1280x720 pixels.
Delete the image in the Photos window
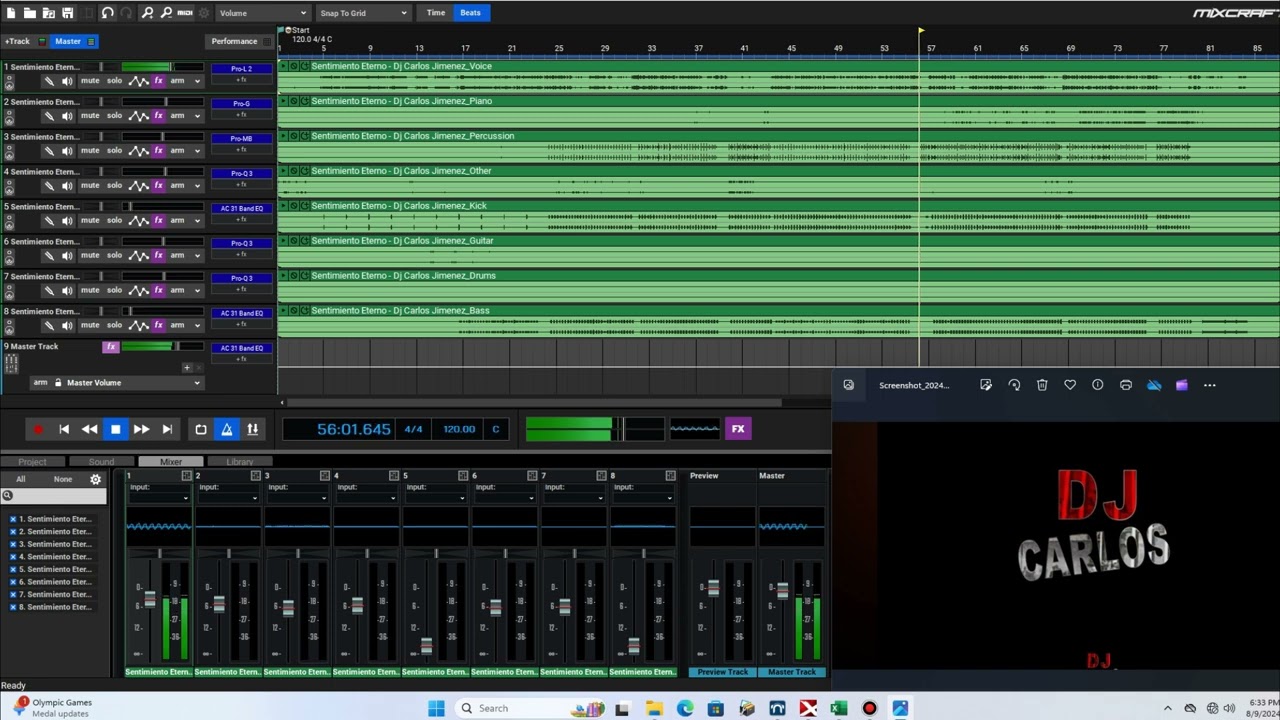tap(1042, 385)
